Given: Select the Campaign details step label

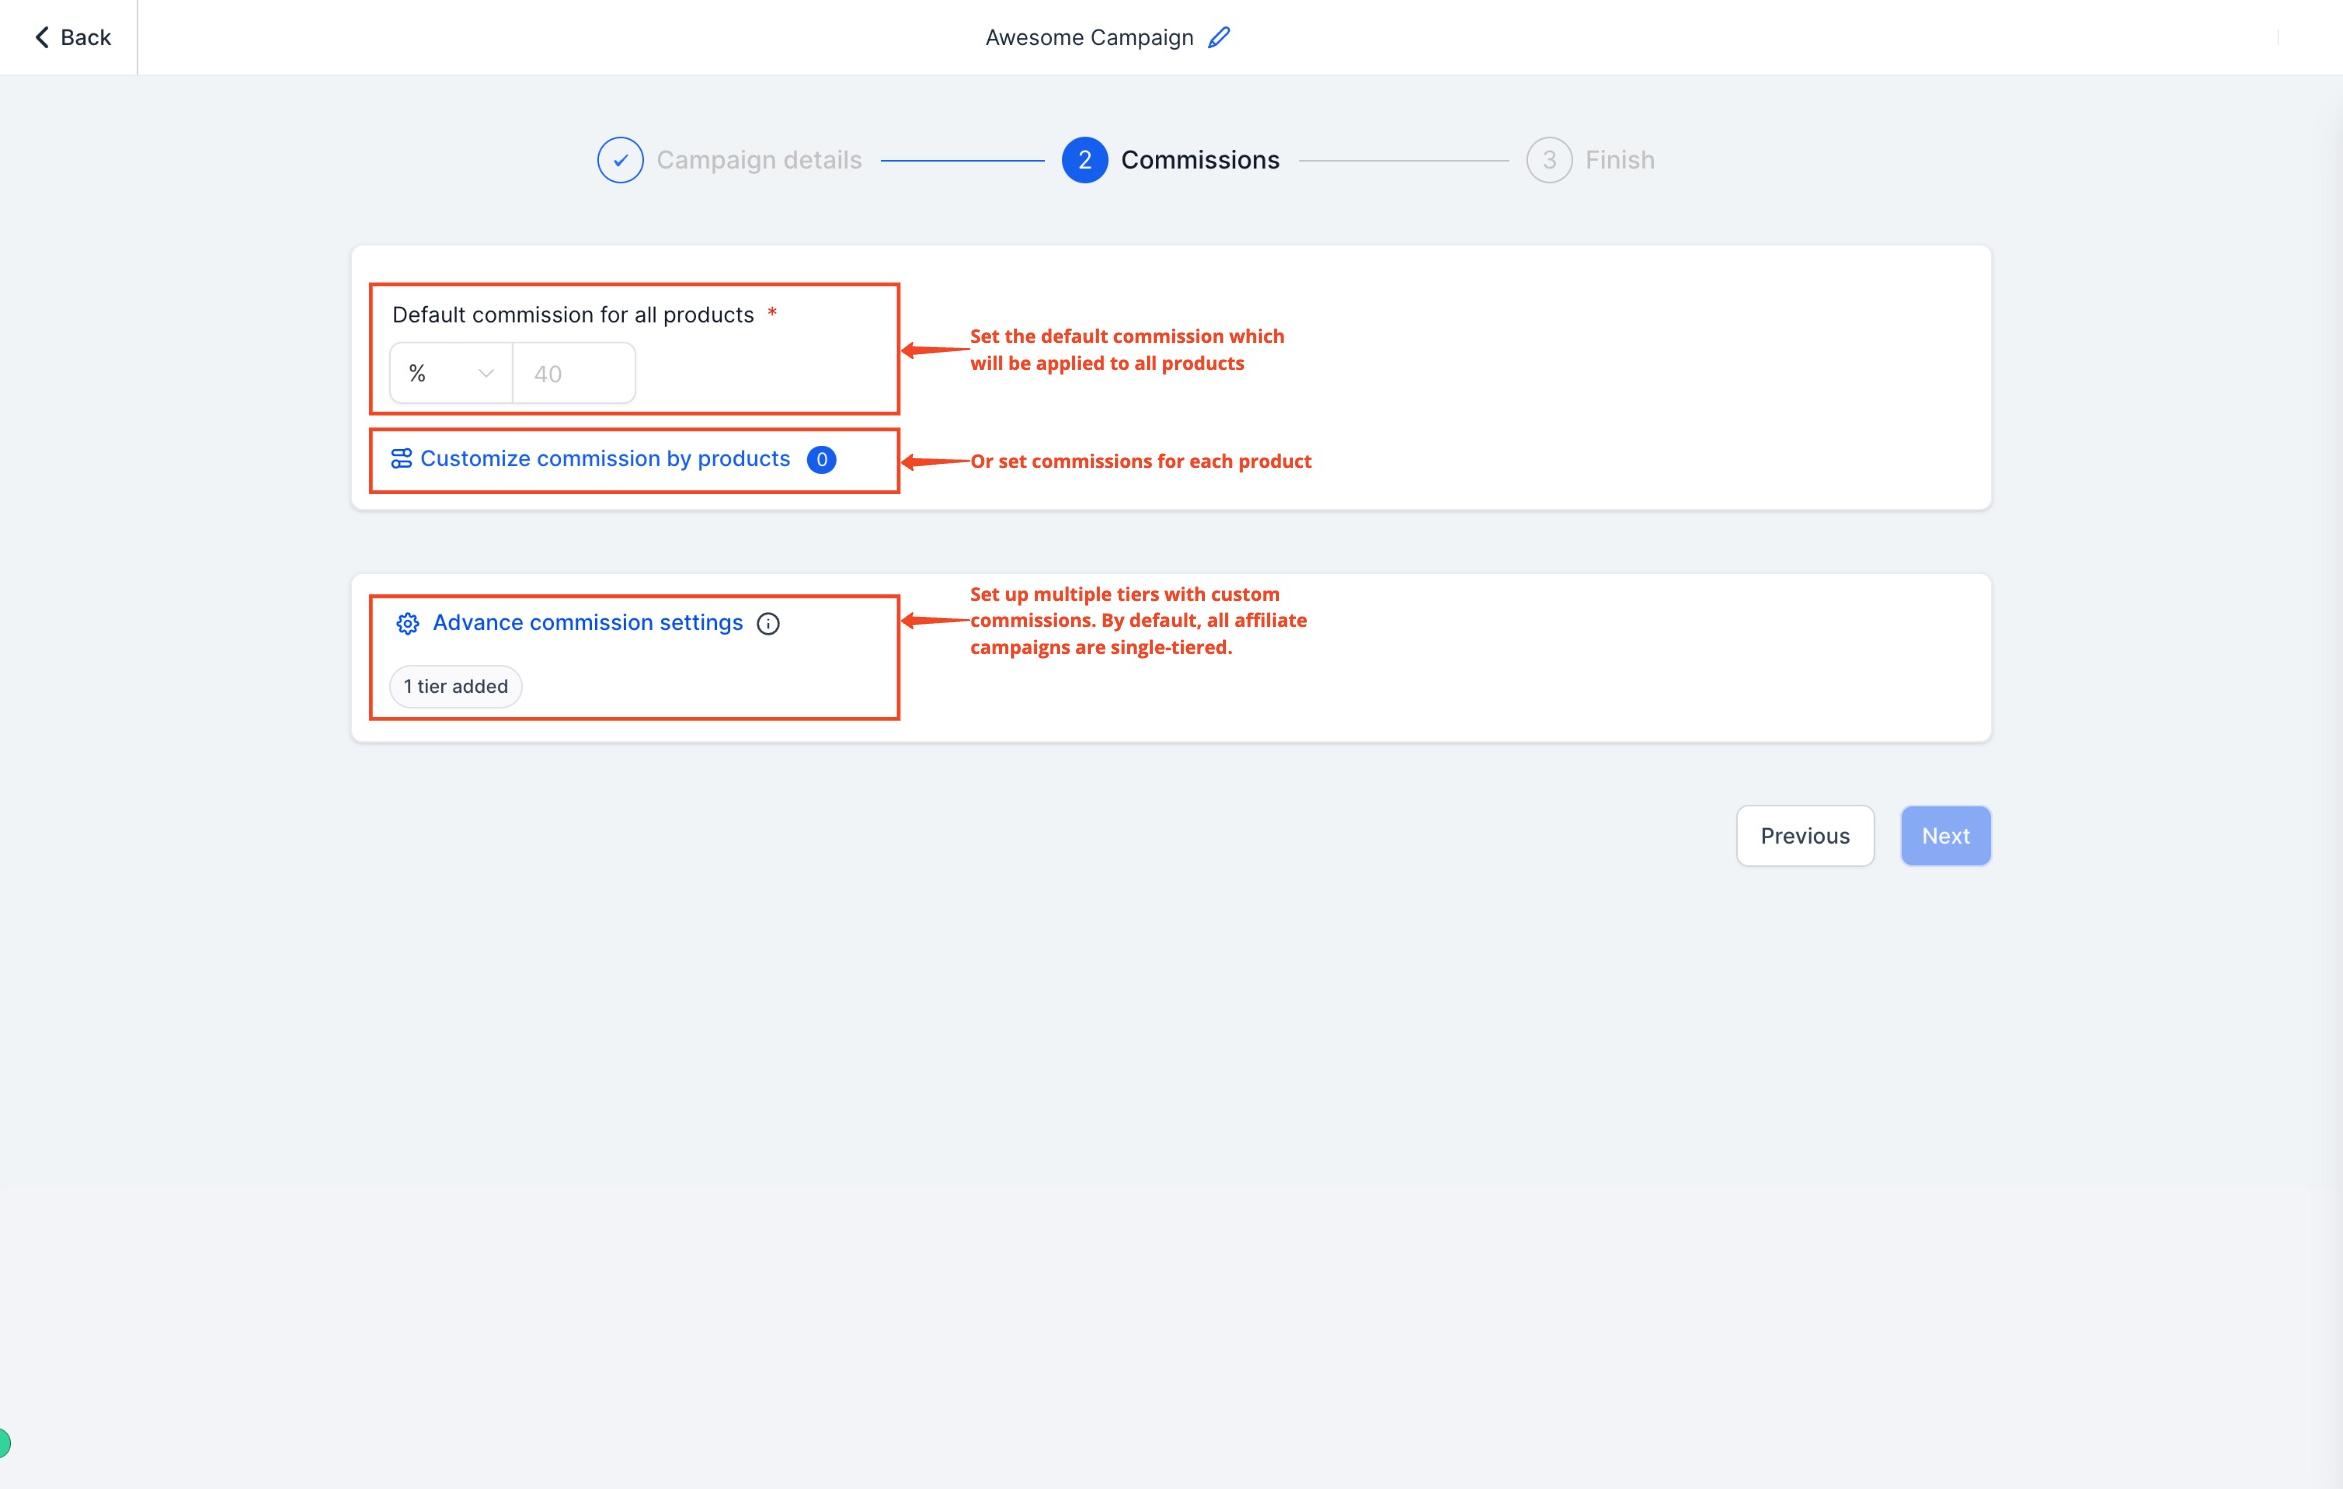Looking at the screenshot, I should [759, 160].
